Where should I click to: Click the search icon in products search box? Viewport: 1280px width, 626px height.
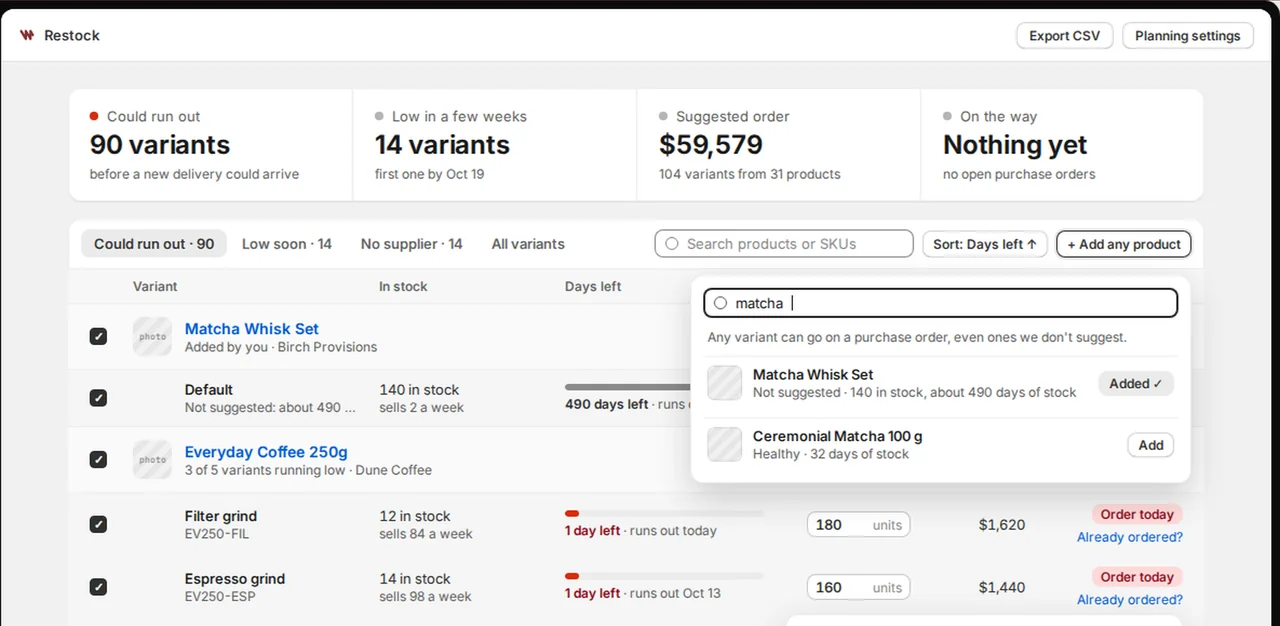[672, 244]
